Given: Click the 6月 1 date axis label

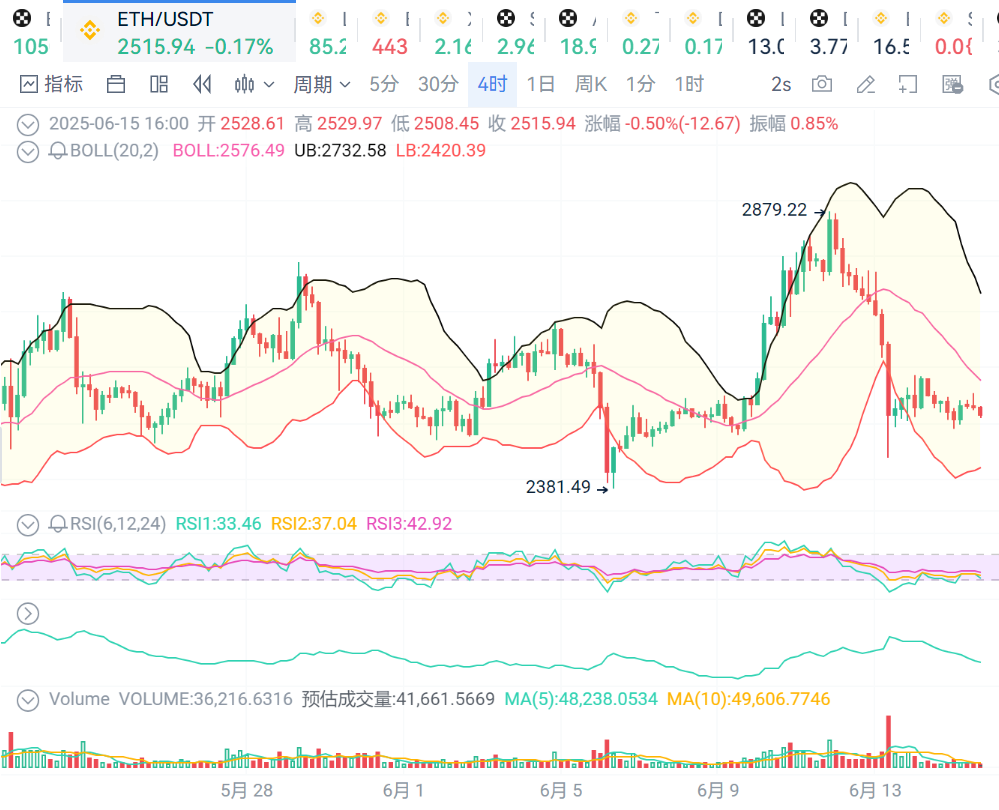Looking at the screenshot, I should pyautogui.click(x=403, y=791).
